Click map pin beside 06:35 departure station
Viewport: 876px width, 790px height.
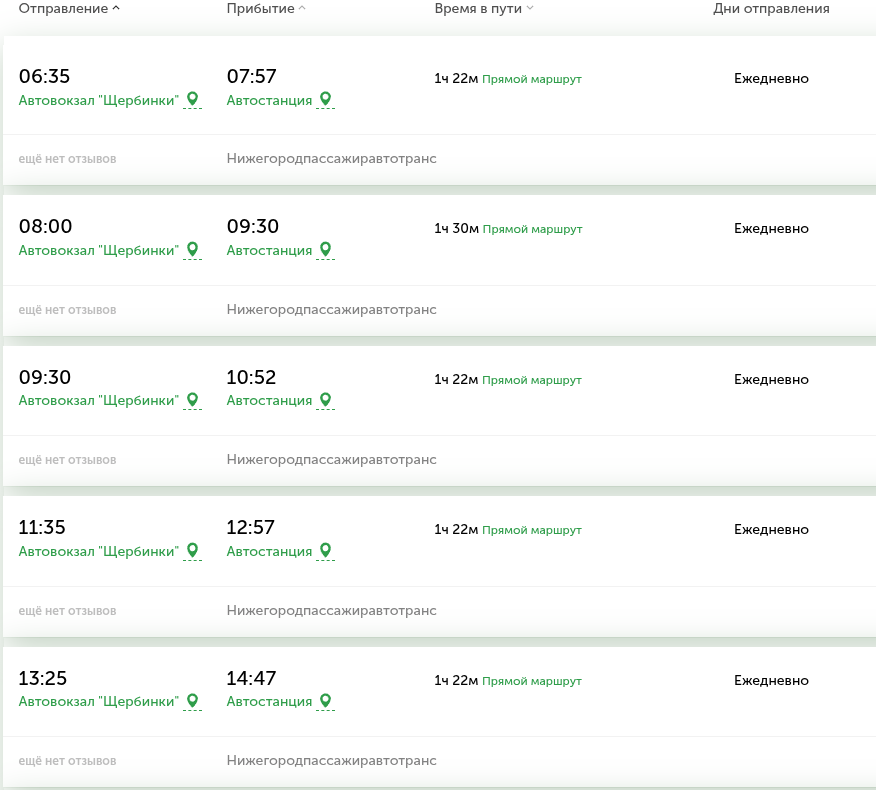point(193,99)
